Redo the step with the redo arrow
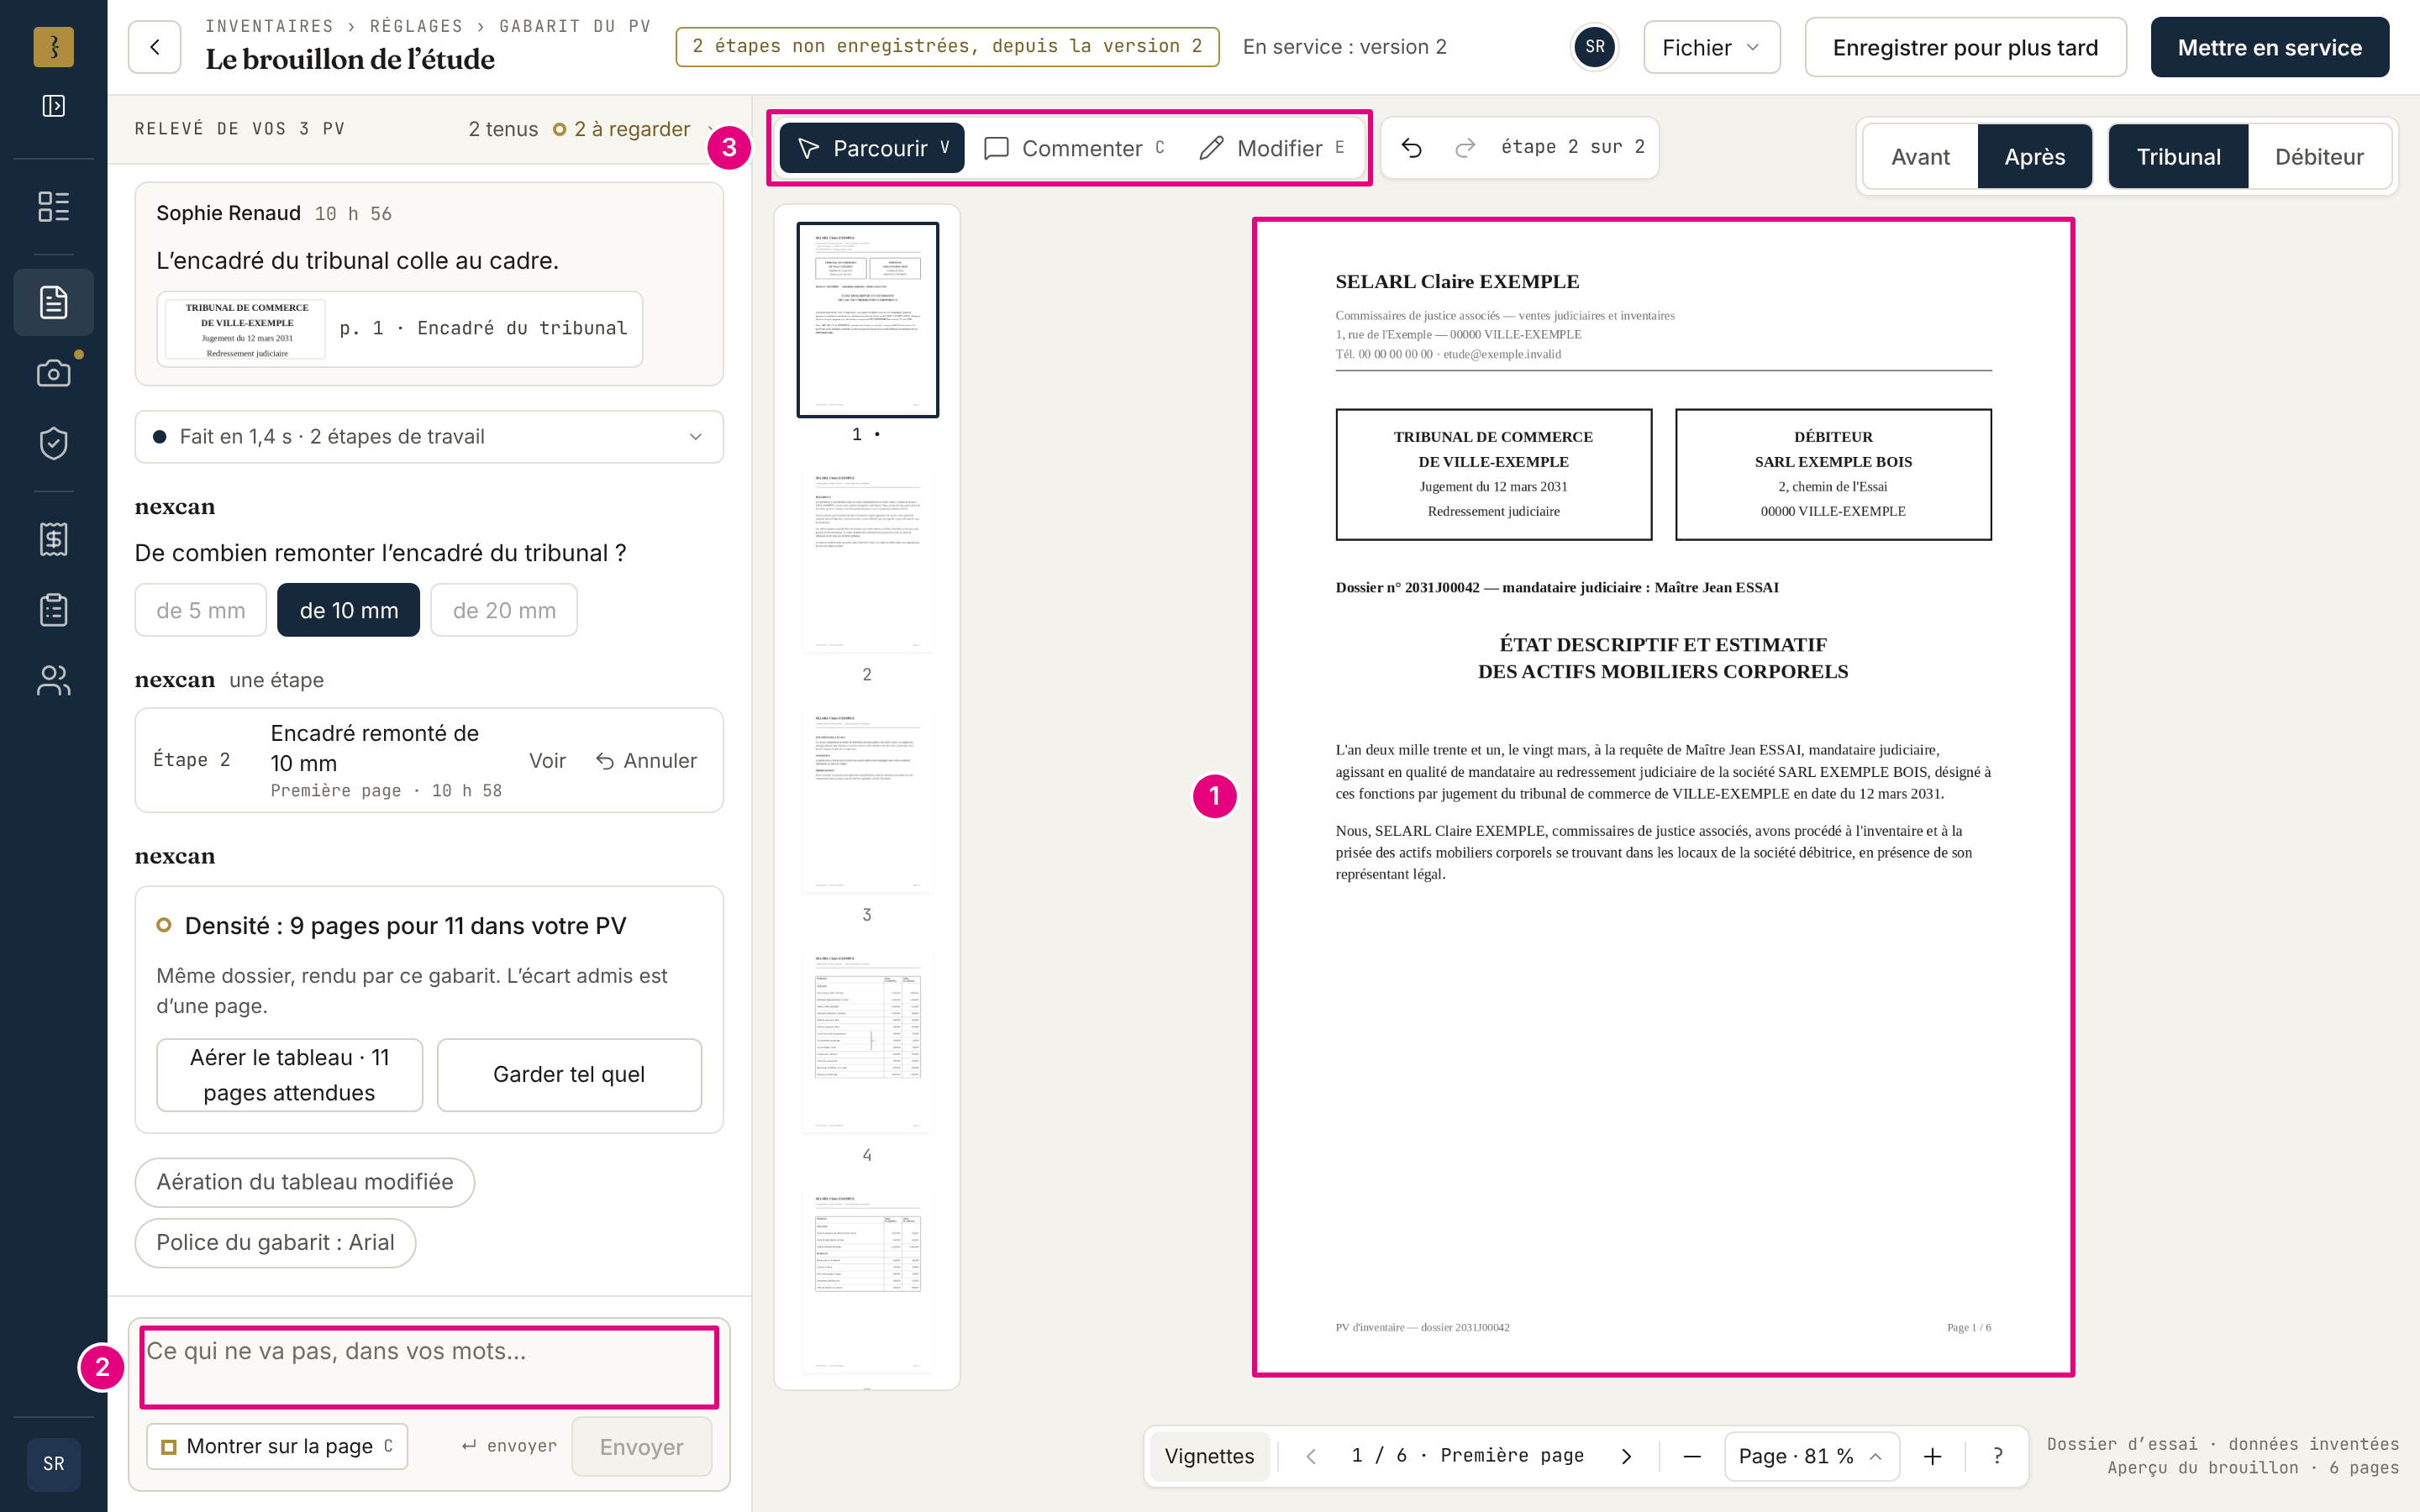The image size is (2420, 1512). point(1465,148)
